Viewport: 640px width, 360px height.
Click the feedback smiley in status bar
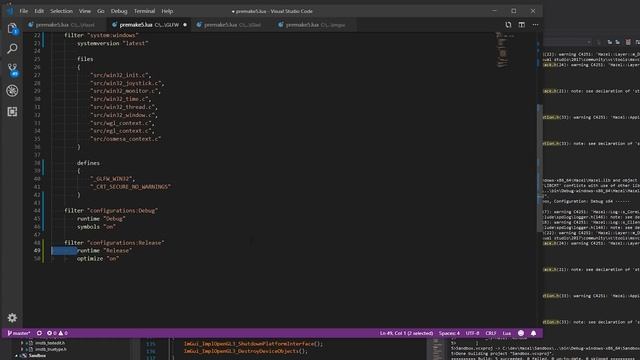(521, 333)
